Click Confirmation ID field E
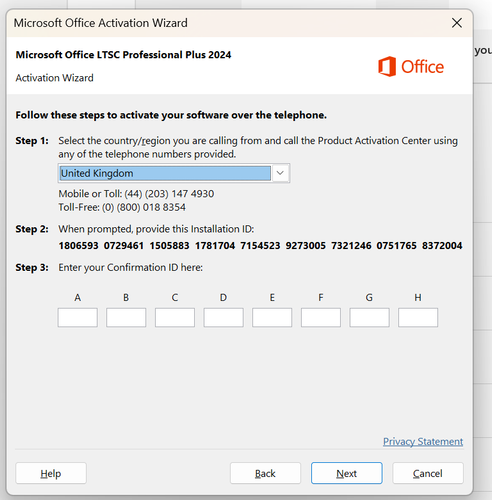The height and width of the screenshot is (500, 492). pos(272,317)
